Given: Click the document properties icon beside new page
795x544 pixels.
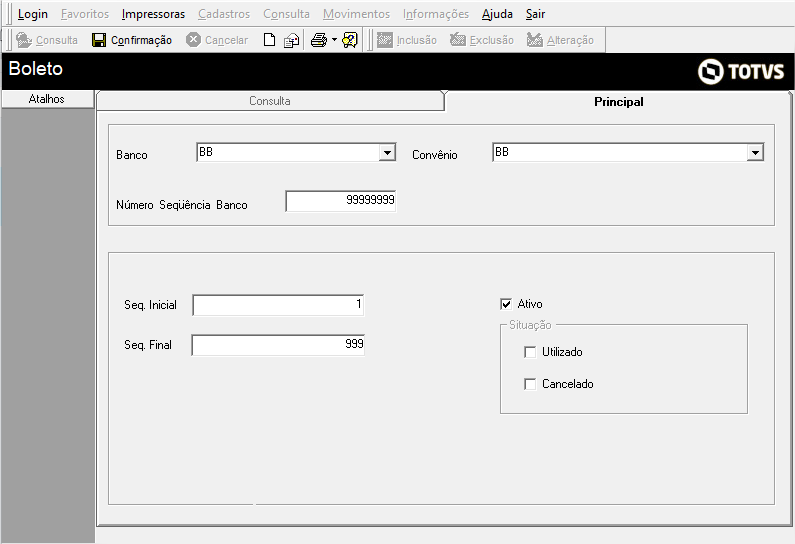Looking at the screenshot, I should (x=292, y=40).
